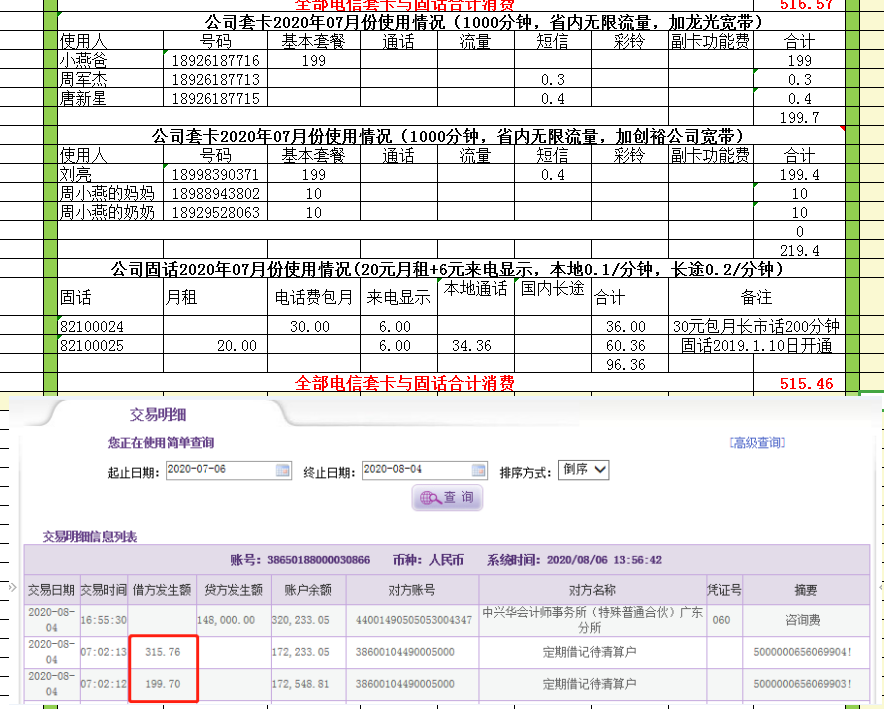This screenshot has width=884, height=709.
Task: Select the cell with number 18926187716
Action: pos(215,61)
